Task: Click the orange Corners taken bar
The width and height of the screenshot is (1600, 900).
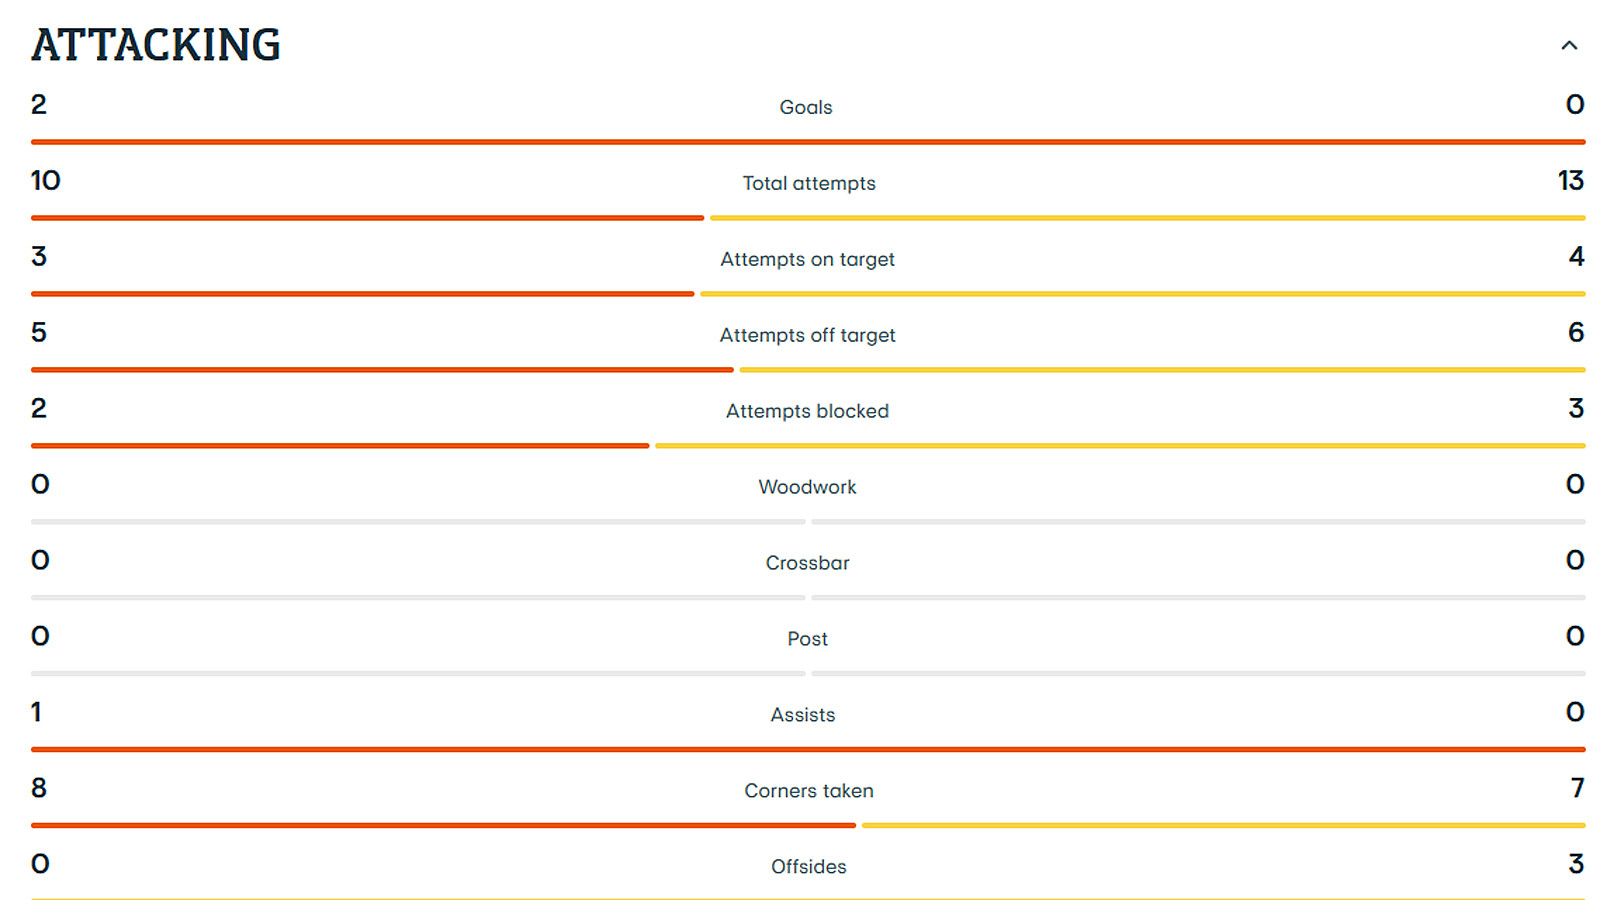Action: pyautogui.click(x=443, y=826)
